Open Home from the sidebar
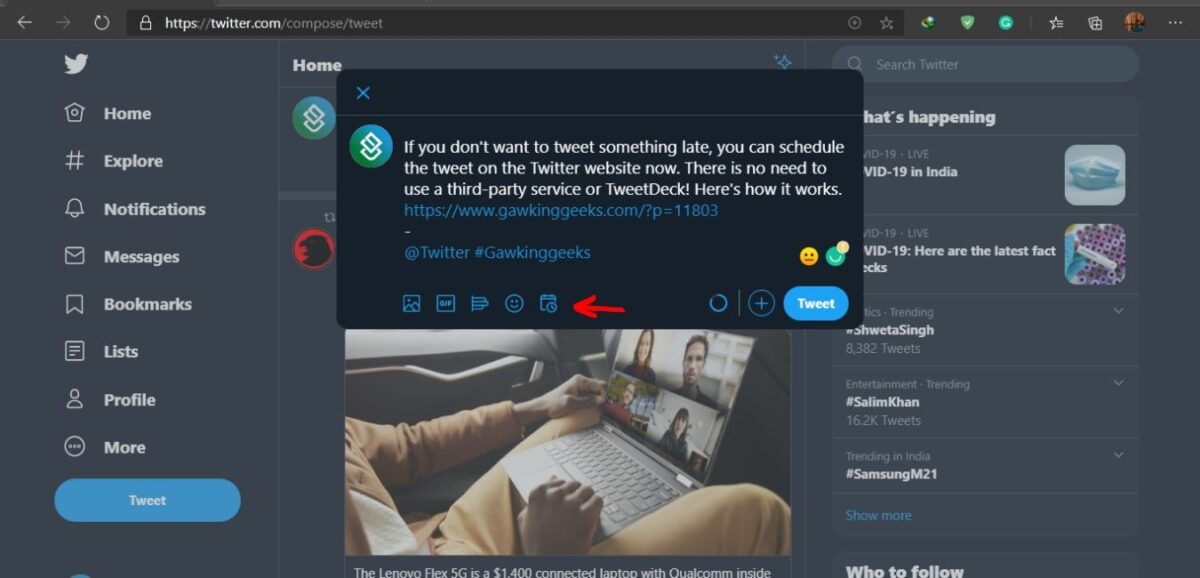Screen dimensions: 1200x578 107,113
